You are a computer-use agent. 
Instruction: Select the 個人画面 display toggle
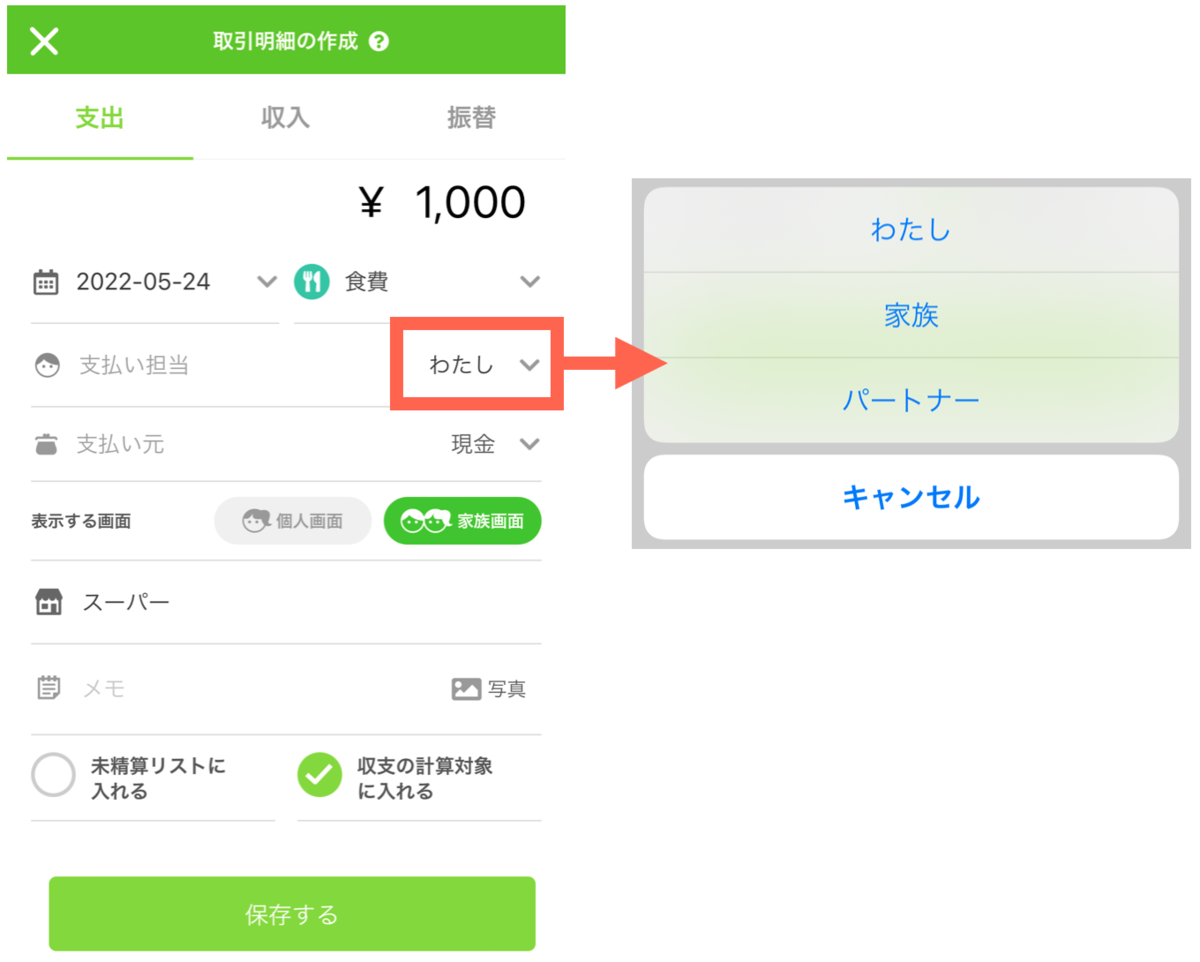(293, 521)
